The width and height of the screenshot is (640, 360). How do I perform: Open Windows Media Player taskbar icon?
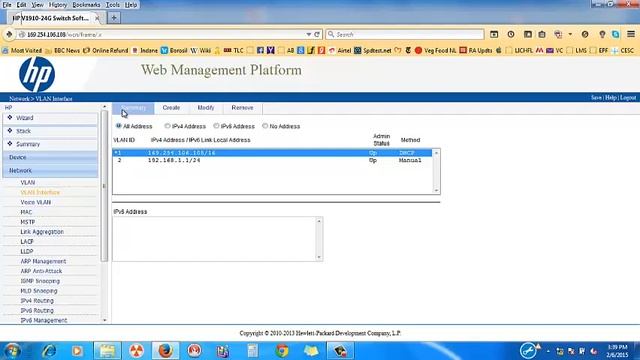[77, 351]
